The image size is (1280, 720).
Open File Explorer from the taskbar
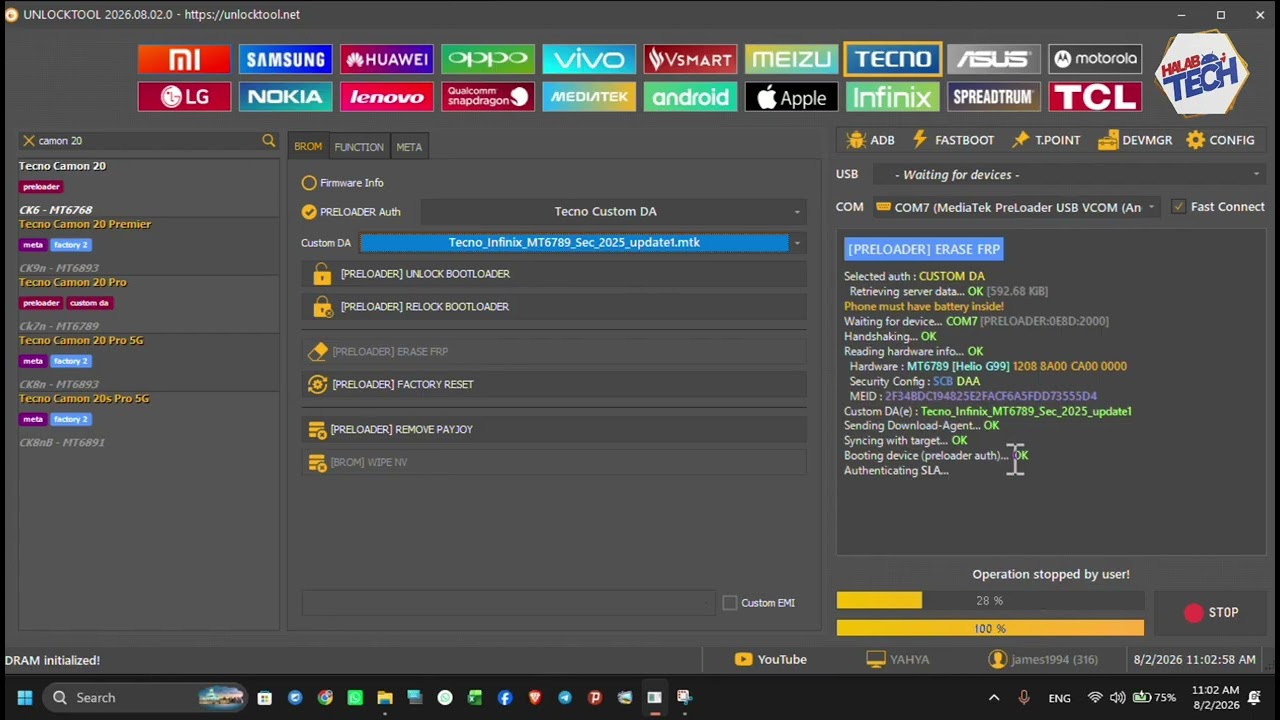385,698
